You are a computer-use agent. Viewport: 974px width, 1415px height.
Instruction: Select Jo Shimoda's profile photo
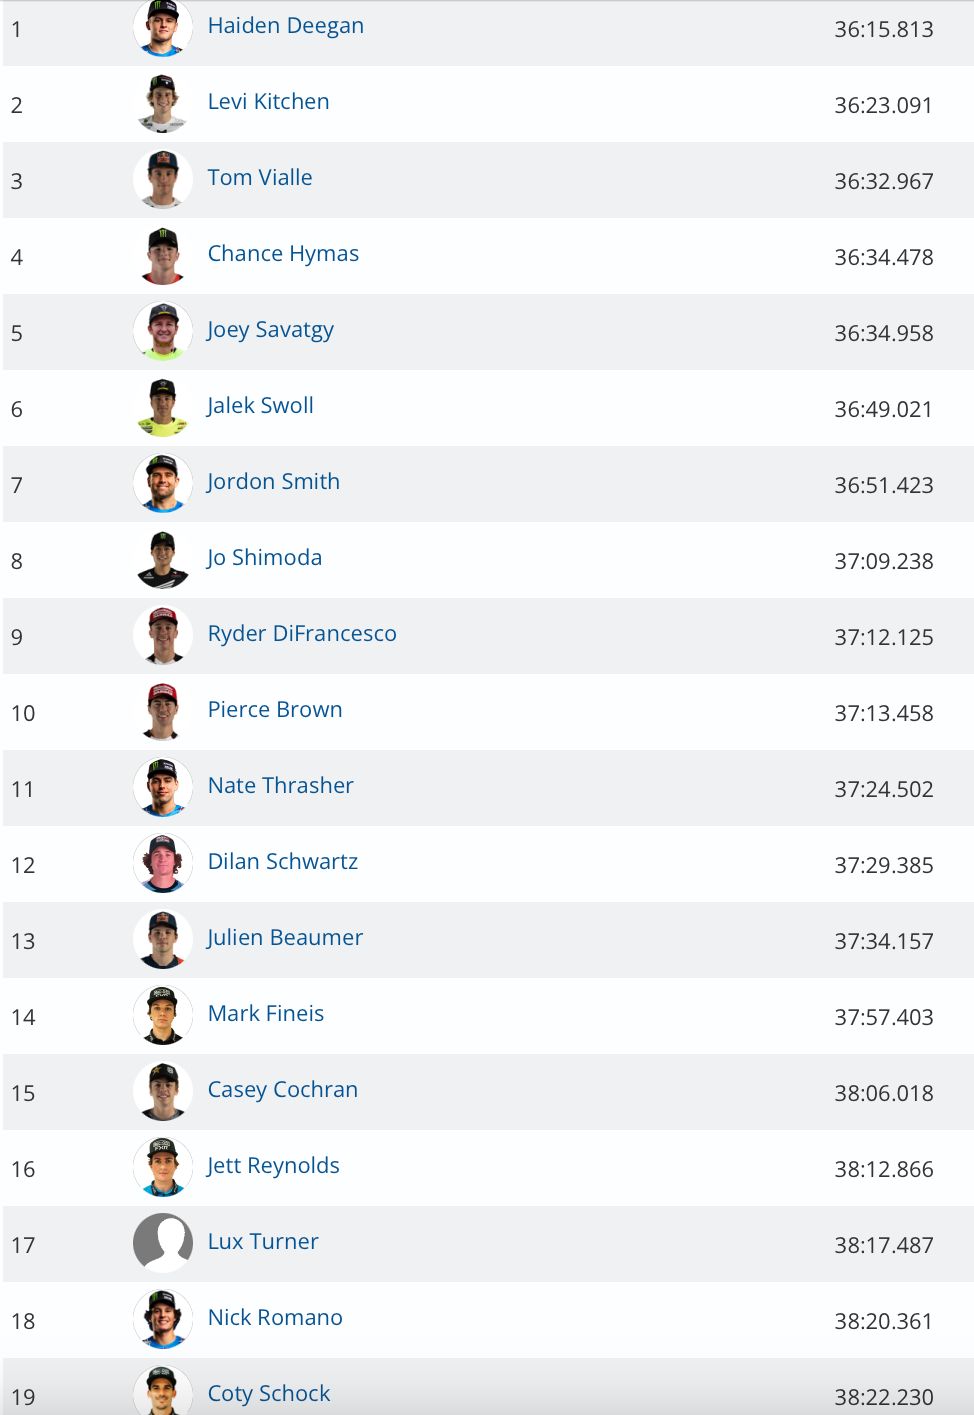click(x=162, y=560)
